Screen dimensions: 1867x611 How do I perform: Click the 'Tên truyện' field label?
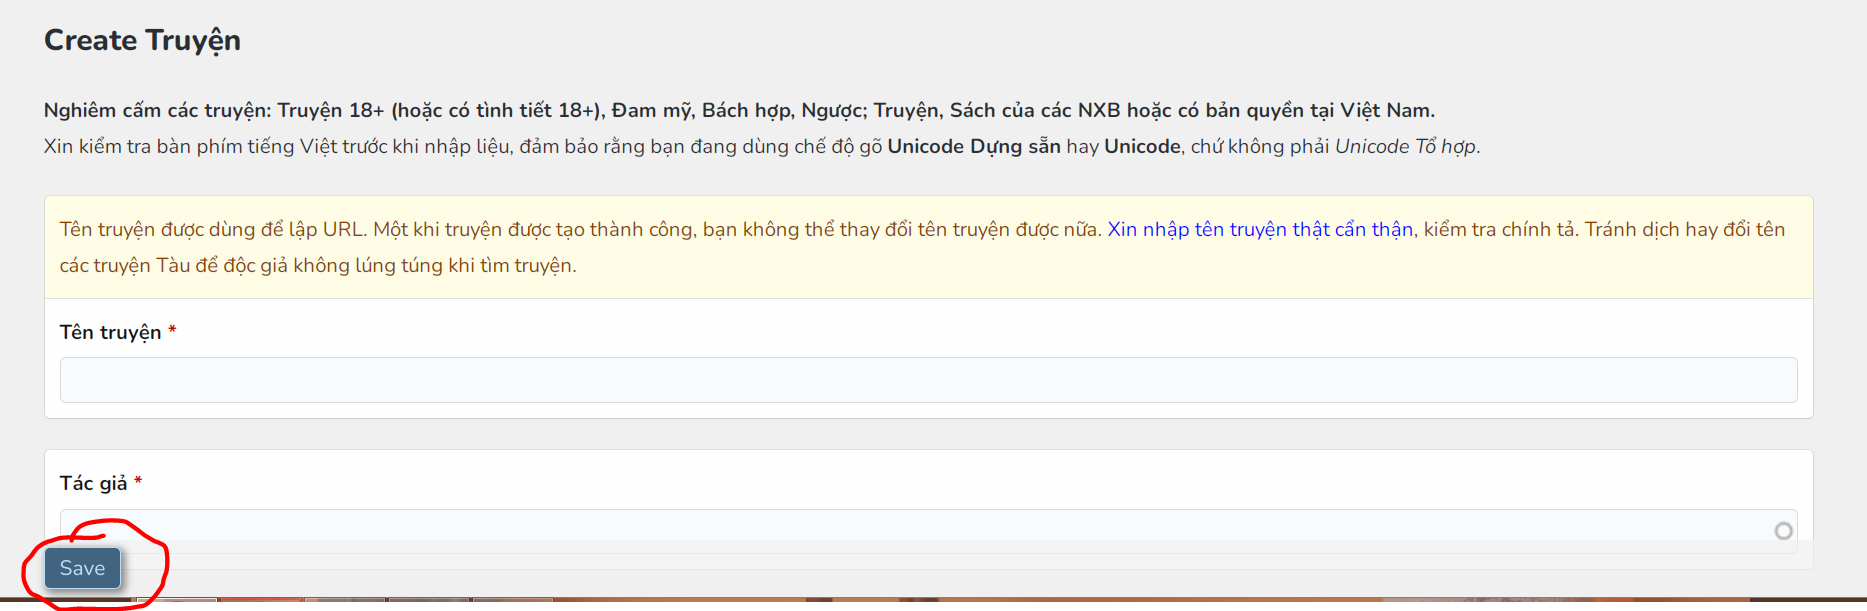(110, 332)
